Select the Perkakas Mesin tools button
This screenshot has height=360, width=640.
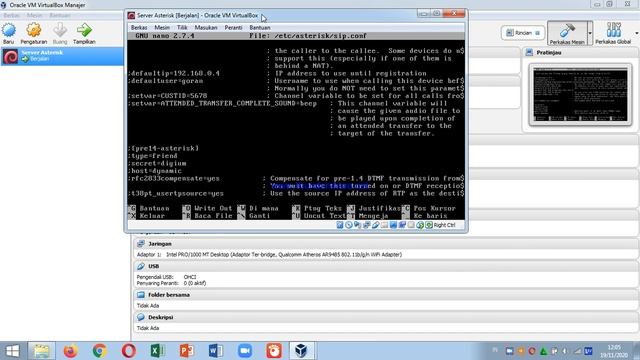coord(567,33)
